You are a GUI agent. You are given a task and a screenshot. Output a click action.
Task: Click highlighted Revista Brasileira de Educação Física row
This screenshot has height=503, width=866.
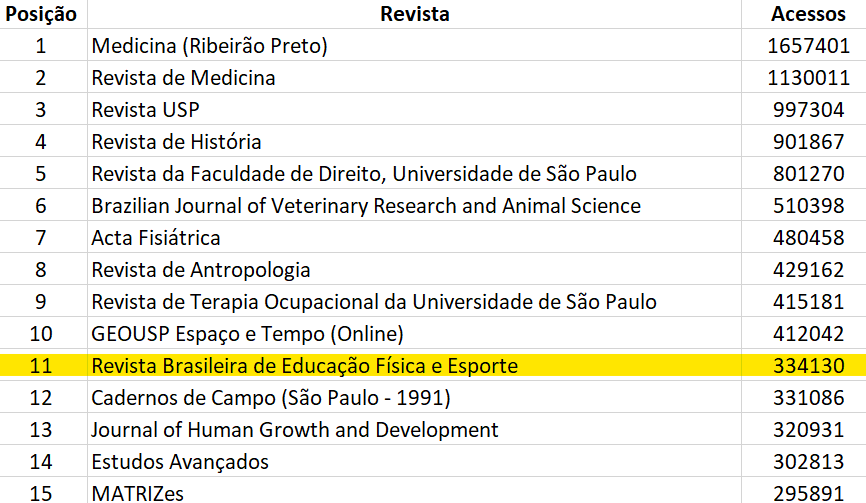[433, 366]
